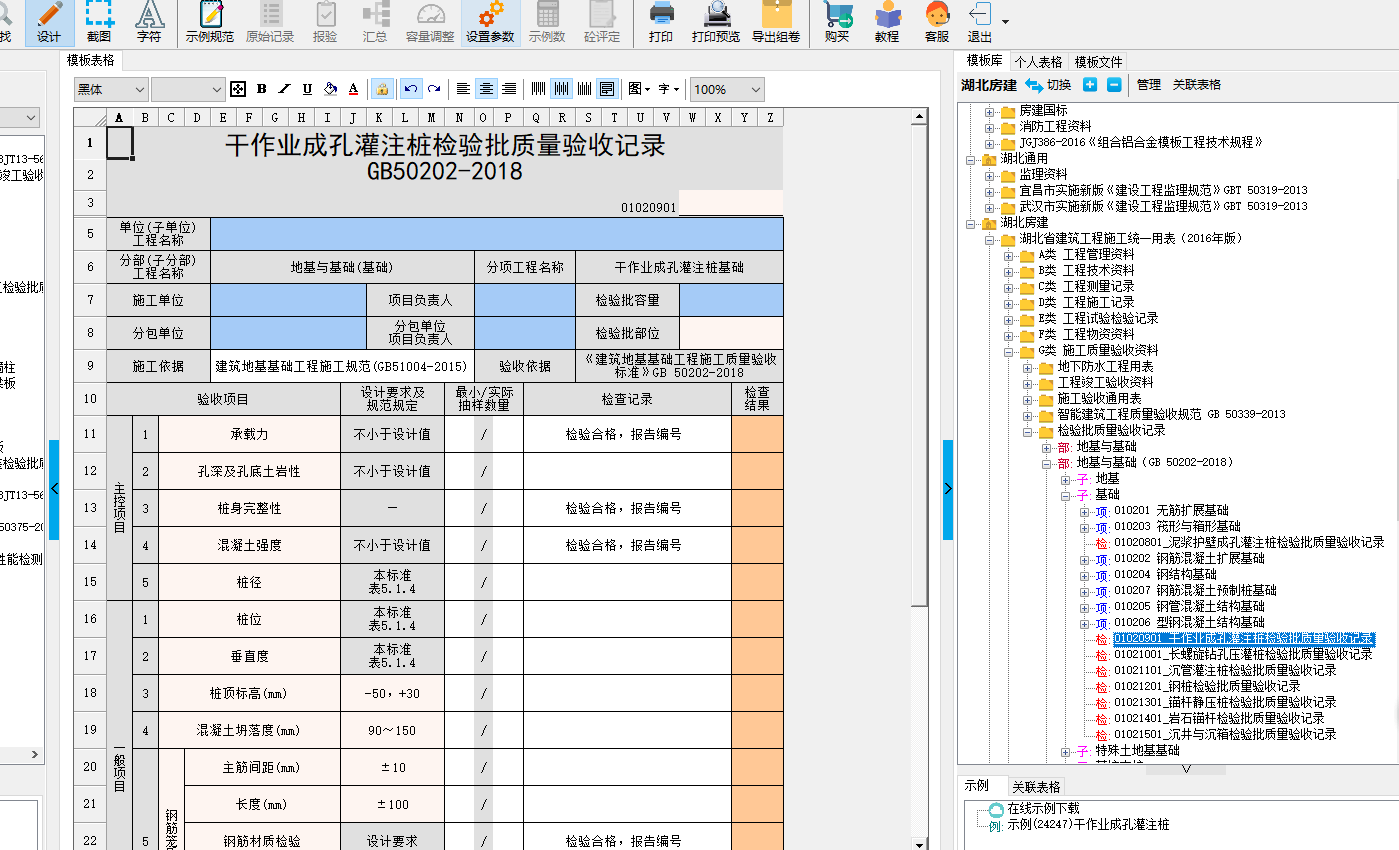Toggle the cell lock padlock
This screenshot has height=850, width=1399.
382,89
